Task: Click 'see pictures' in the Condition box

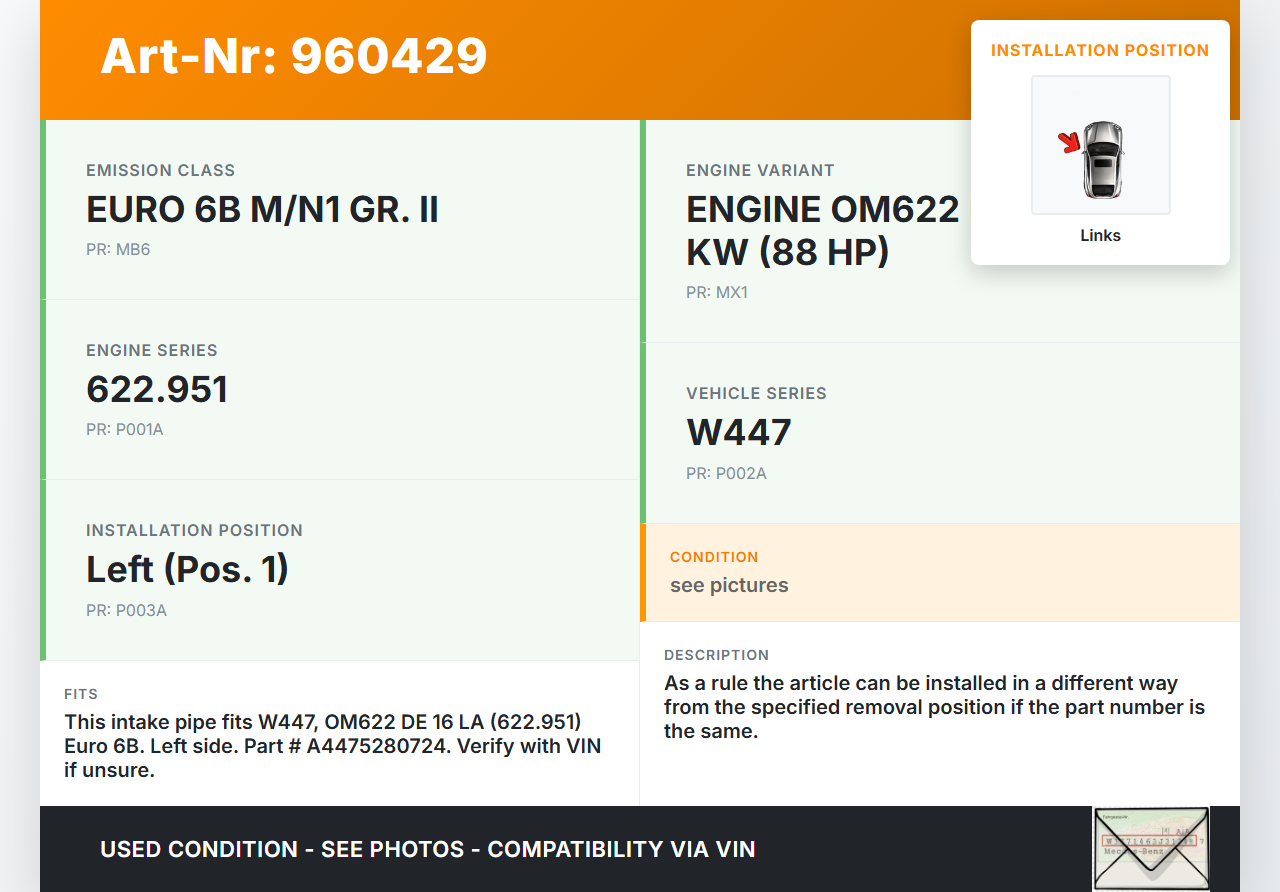Action: (x=729, y=585)
